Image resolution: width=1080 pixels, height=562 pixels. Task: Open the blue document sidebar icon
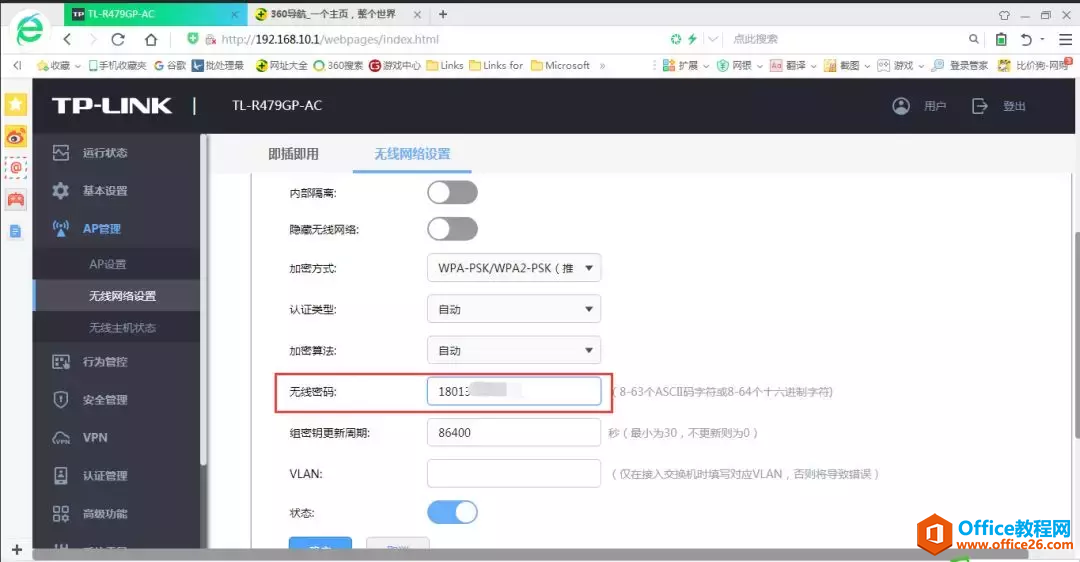click(16, 231)
